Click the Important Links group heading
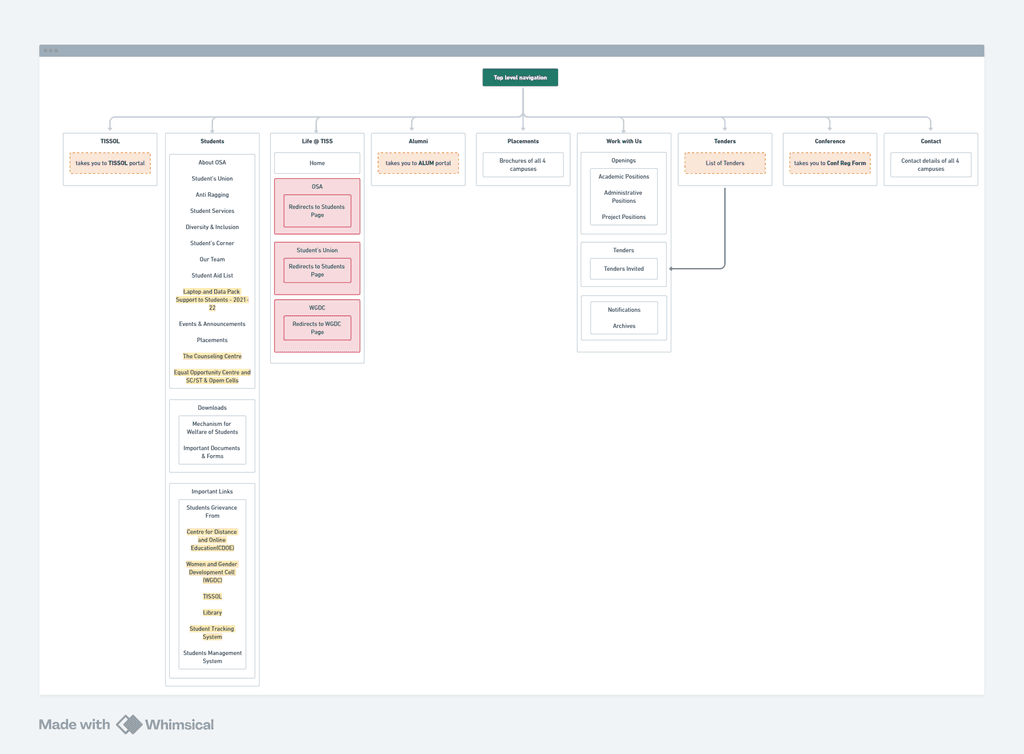 212,492
